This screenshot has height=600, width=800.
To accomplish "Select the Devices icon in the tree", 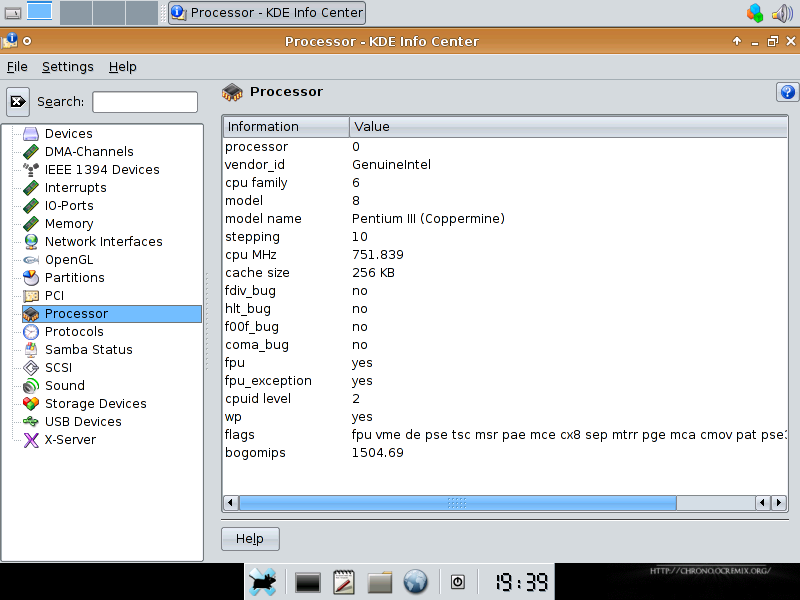I will (x=31, y=134).
